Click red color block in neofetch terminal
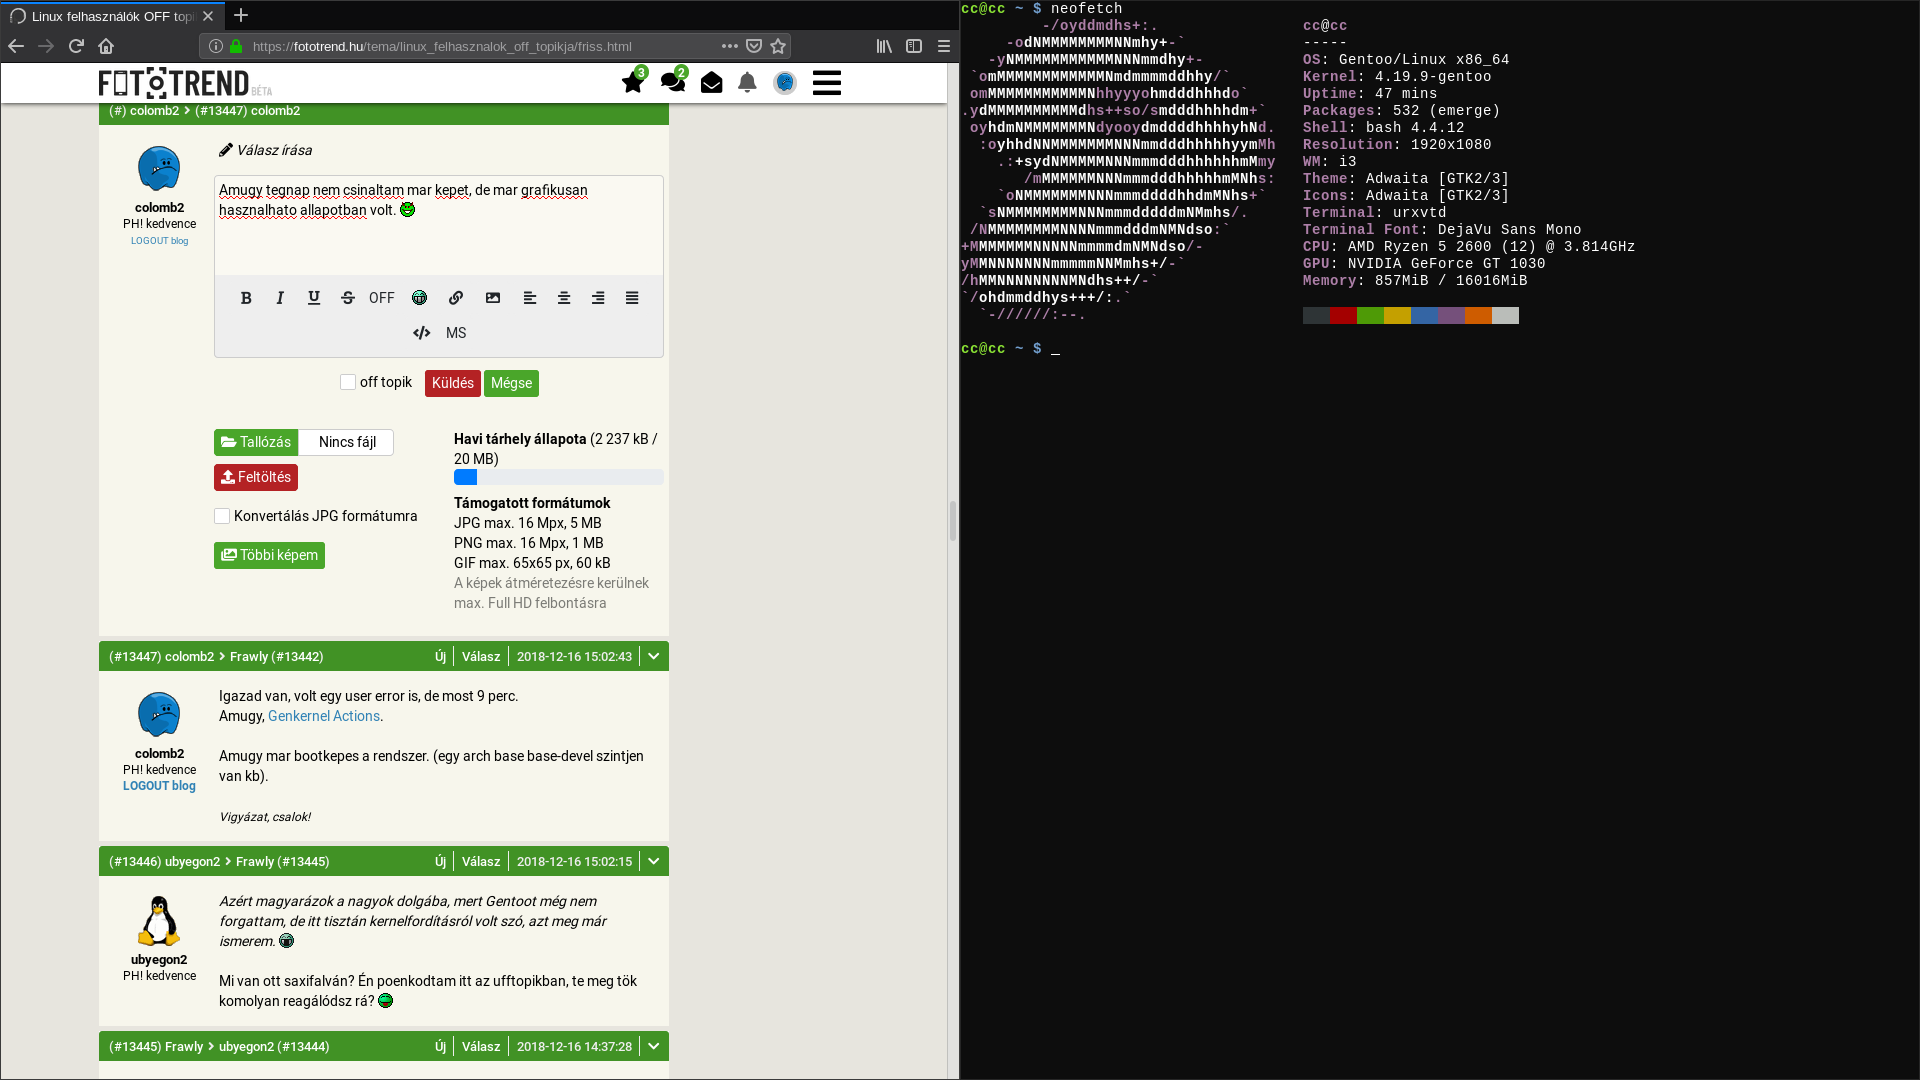This screenshot has height=1080, width=1920. tap(1343, 316)
